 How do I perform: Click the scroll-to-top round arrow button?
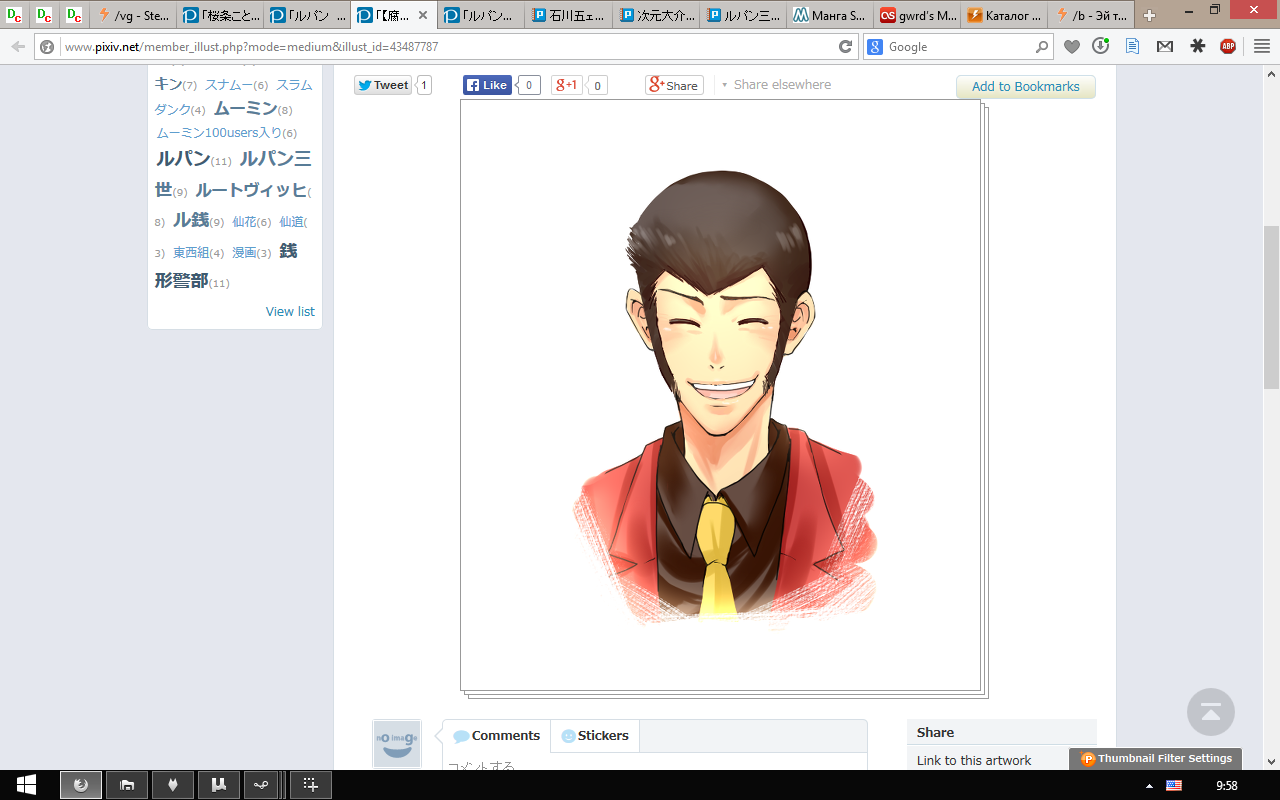pyautogui.click(x=1211, y=712)
